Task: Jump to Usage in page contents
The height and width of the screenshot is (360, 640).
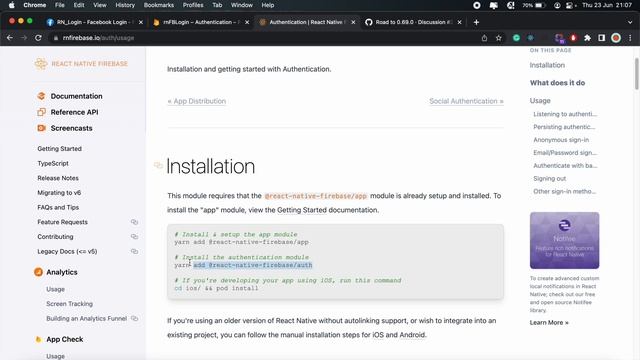Action: [540, 100]
